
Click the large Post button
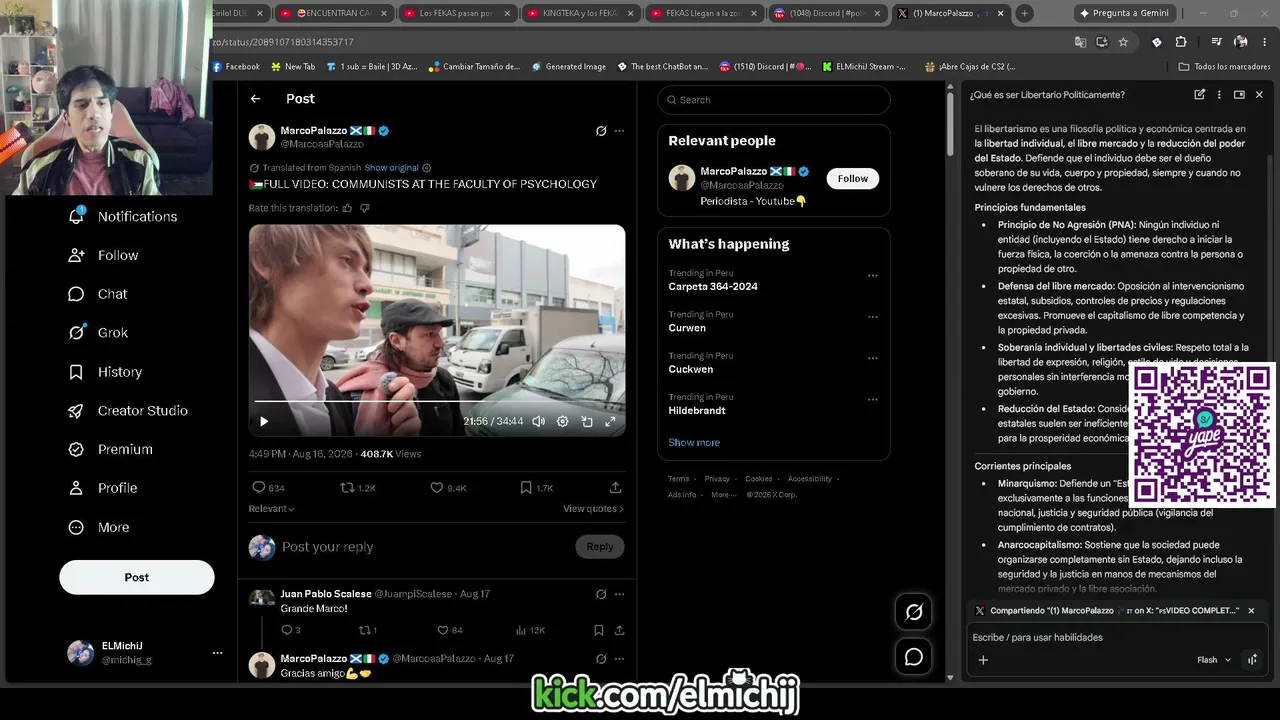[x=137, y=577]
